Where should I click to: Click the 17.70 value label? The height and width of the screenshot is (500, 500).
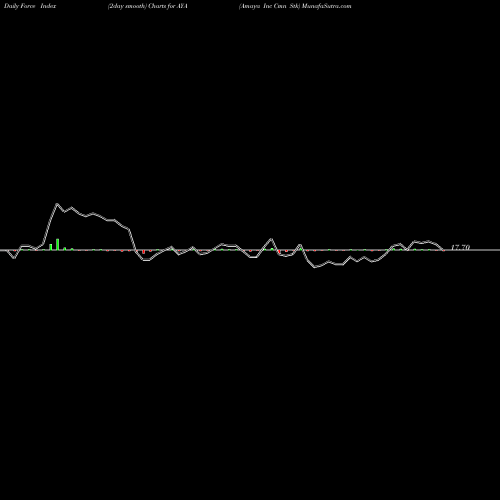pos(460,247)
